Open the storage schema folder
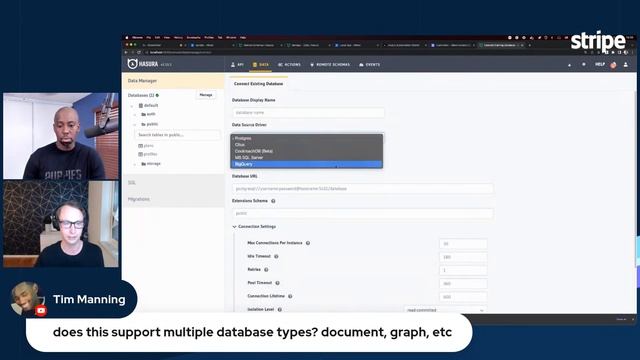Image resolution: width=640 pixels, height=360 pixels. click(151, 164)
